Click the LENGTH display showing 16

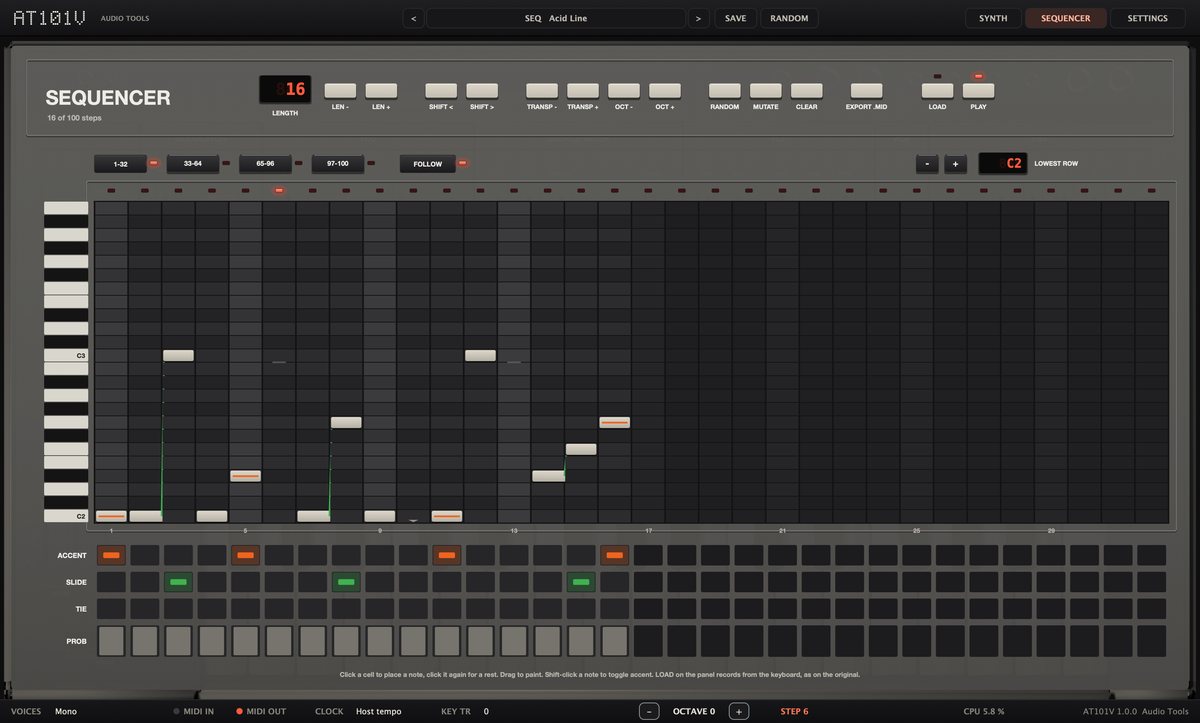tap(285, 90)
